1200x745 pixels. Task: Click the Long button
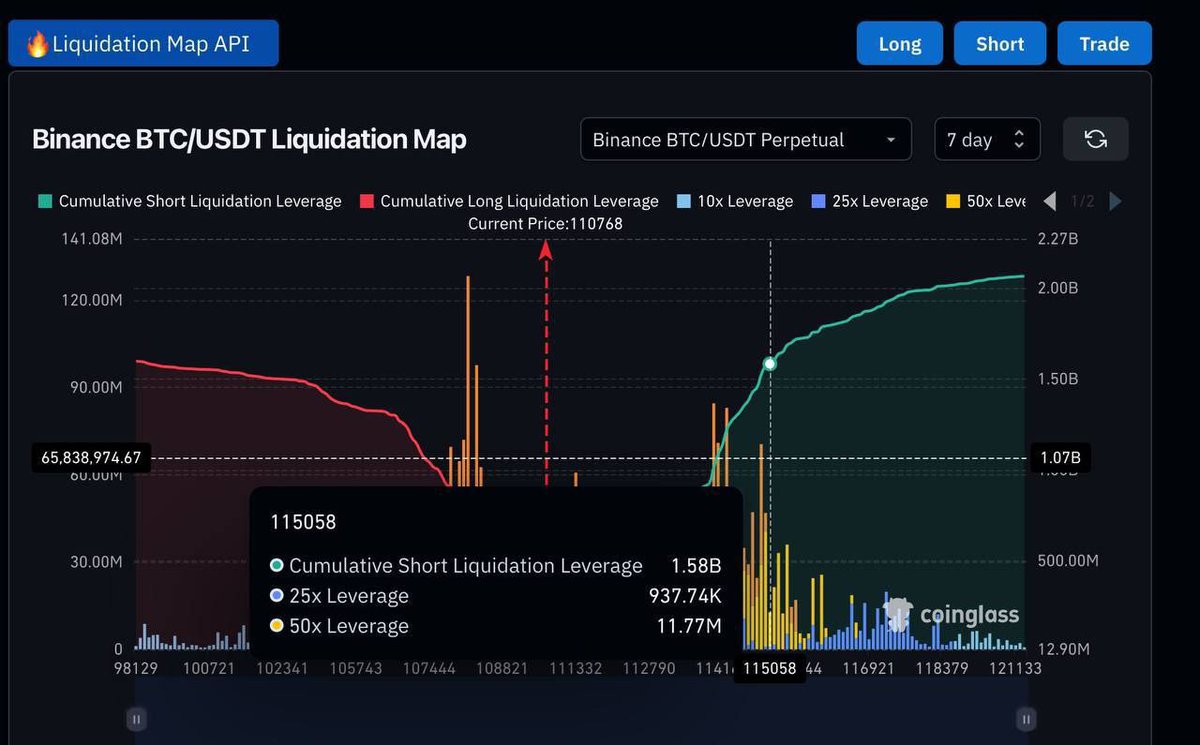[899, 43]
